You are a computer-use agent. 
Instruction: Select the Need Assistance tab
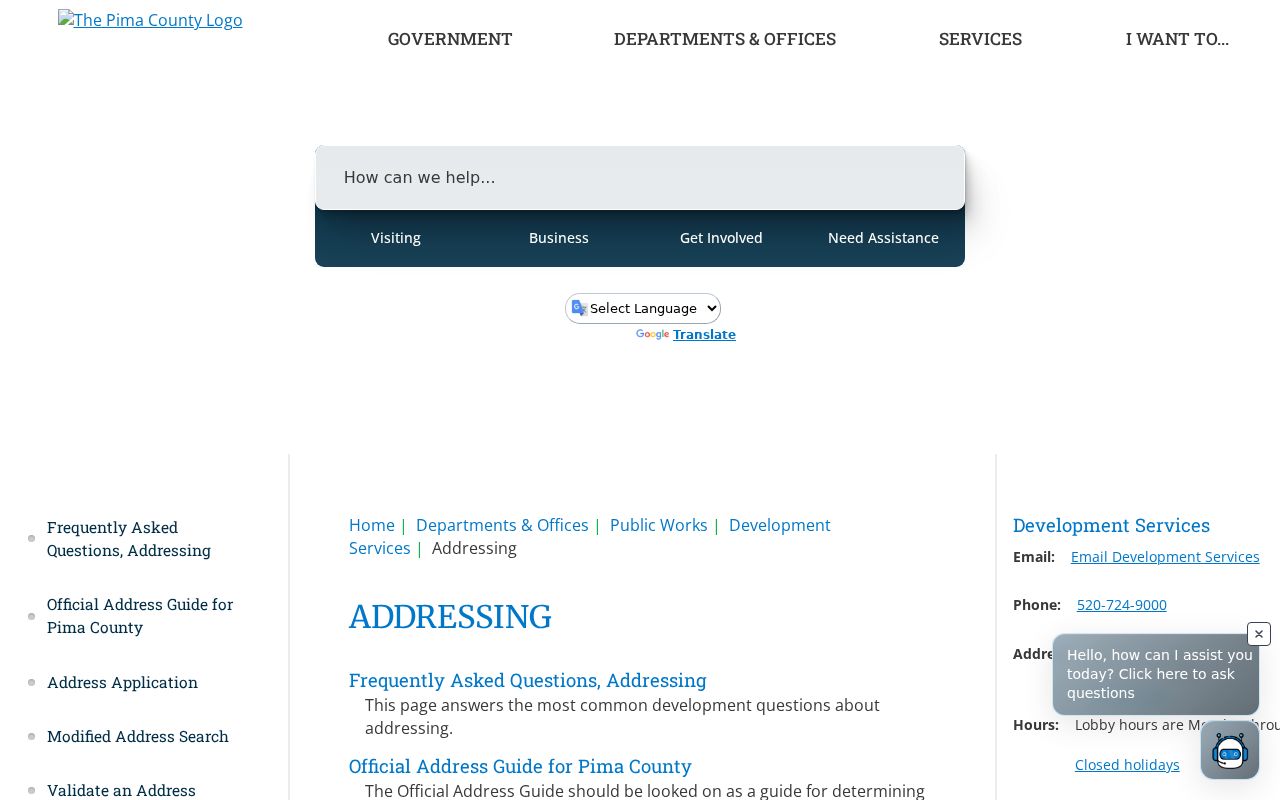[x=883, y=238]
